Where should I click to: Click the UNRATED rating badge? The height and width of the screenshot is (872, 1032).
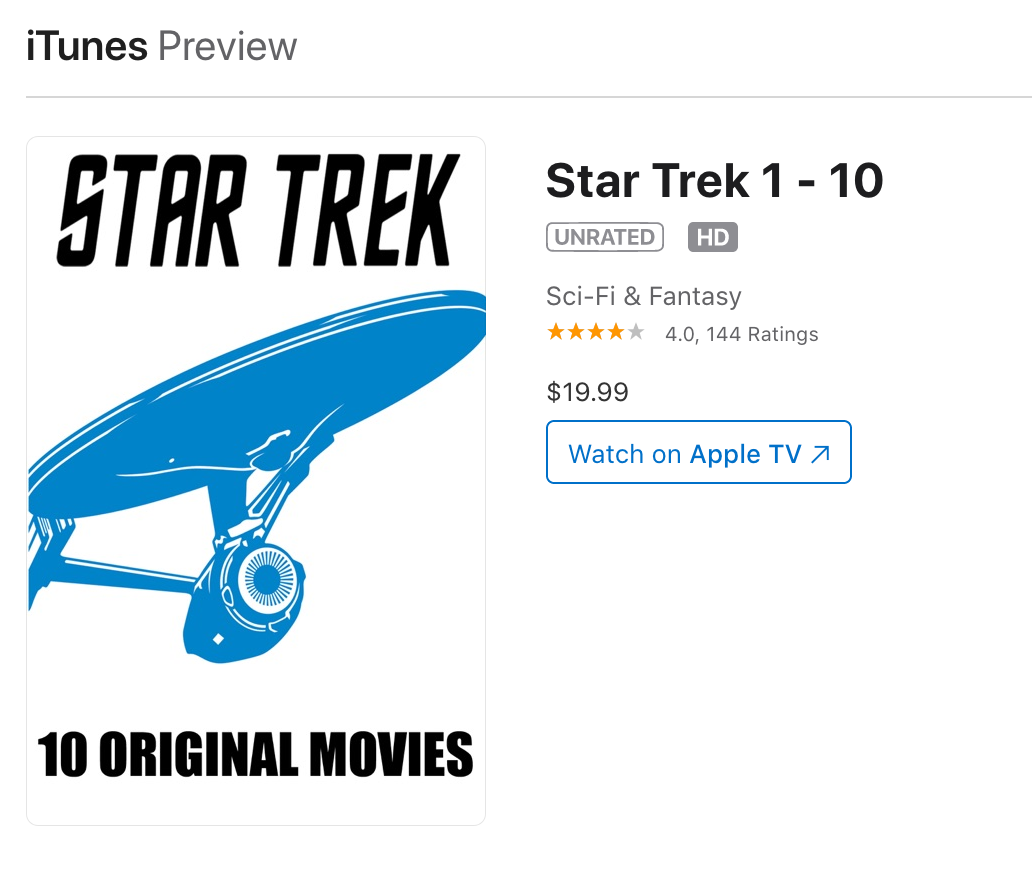click(605, 237)
